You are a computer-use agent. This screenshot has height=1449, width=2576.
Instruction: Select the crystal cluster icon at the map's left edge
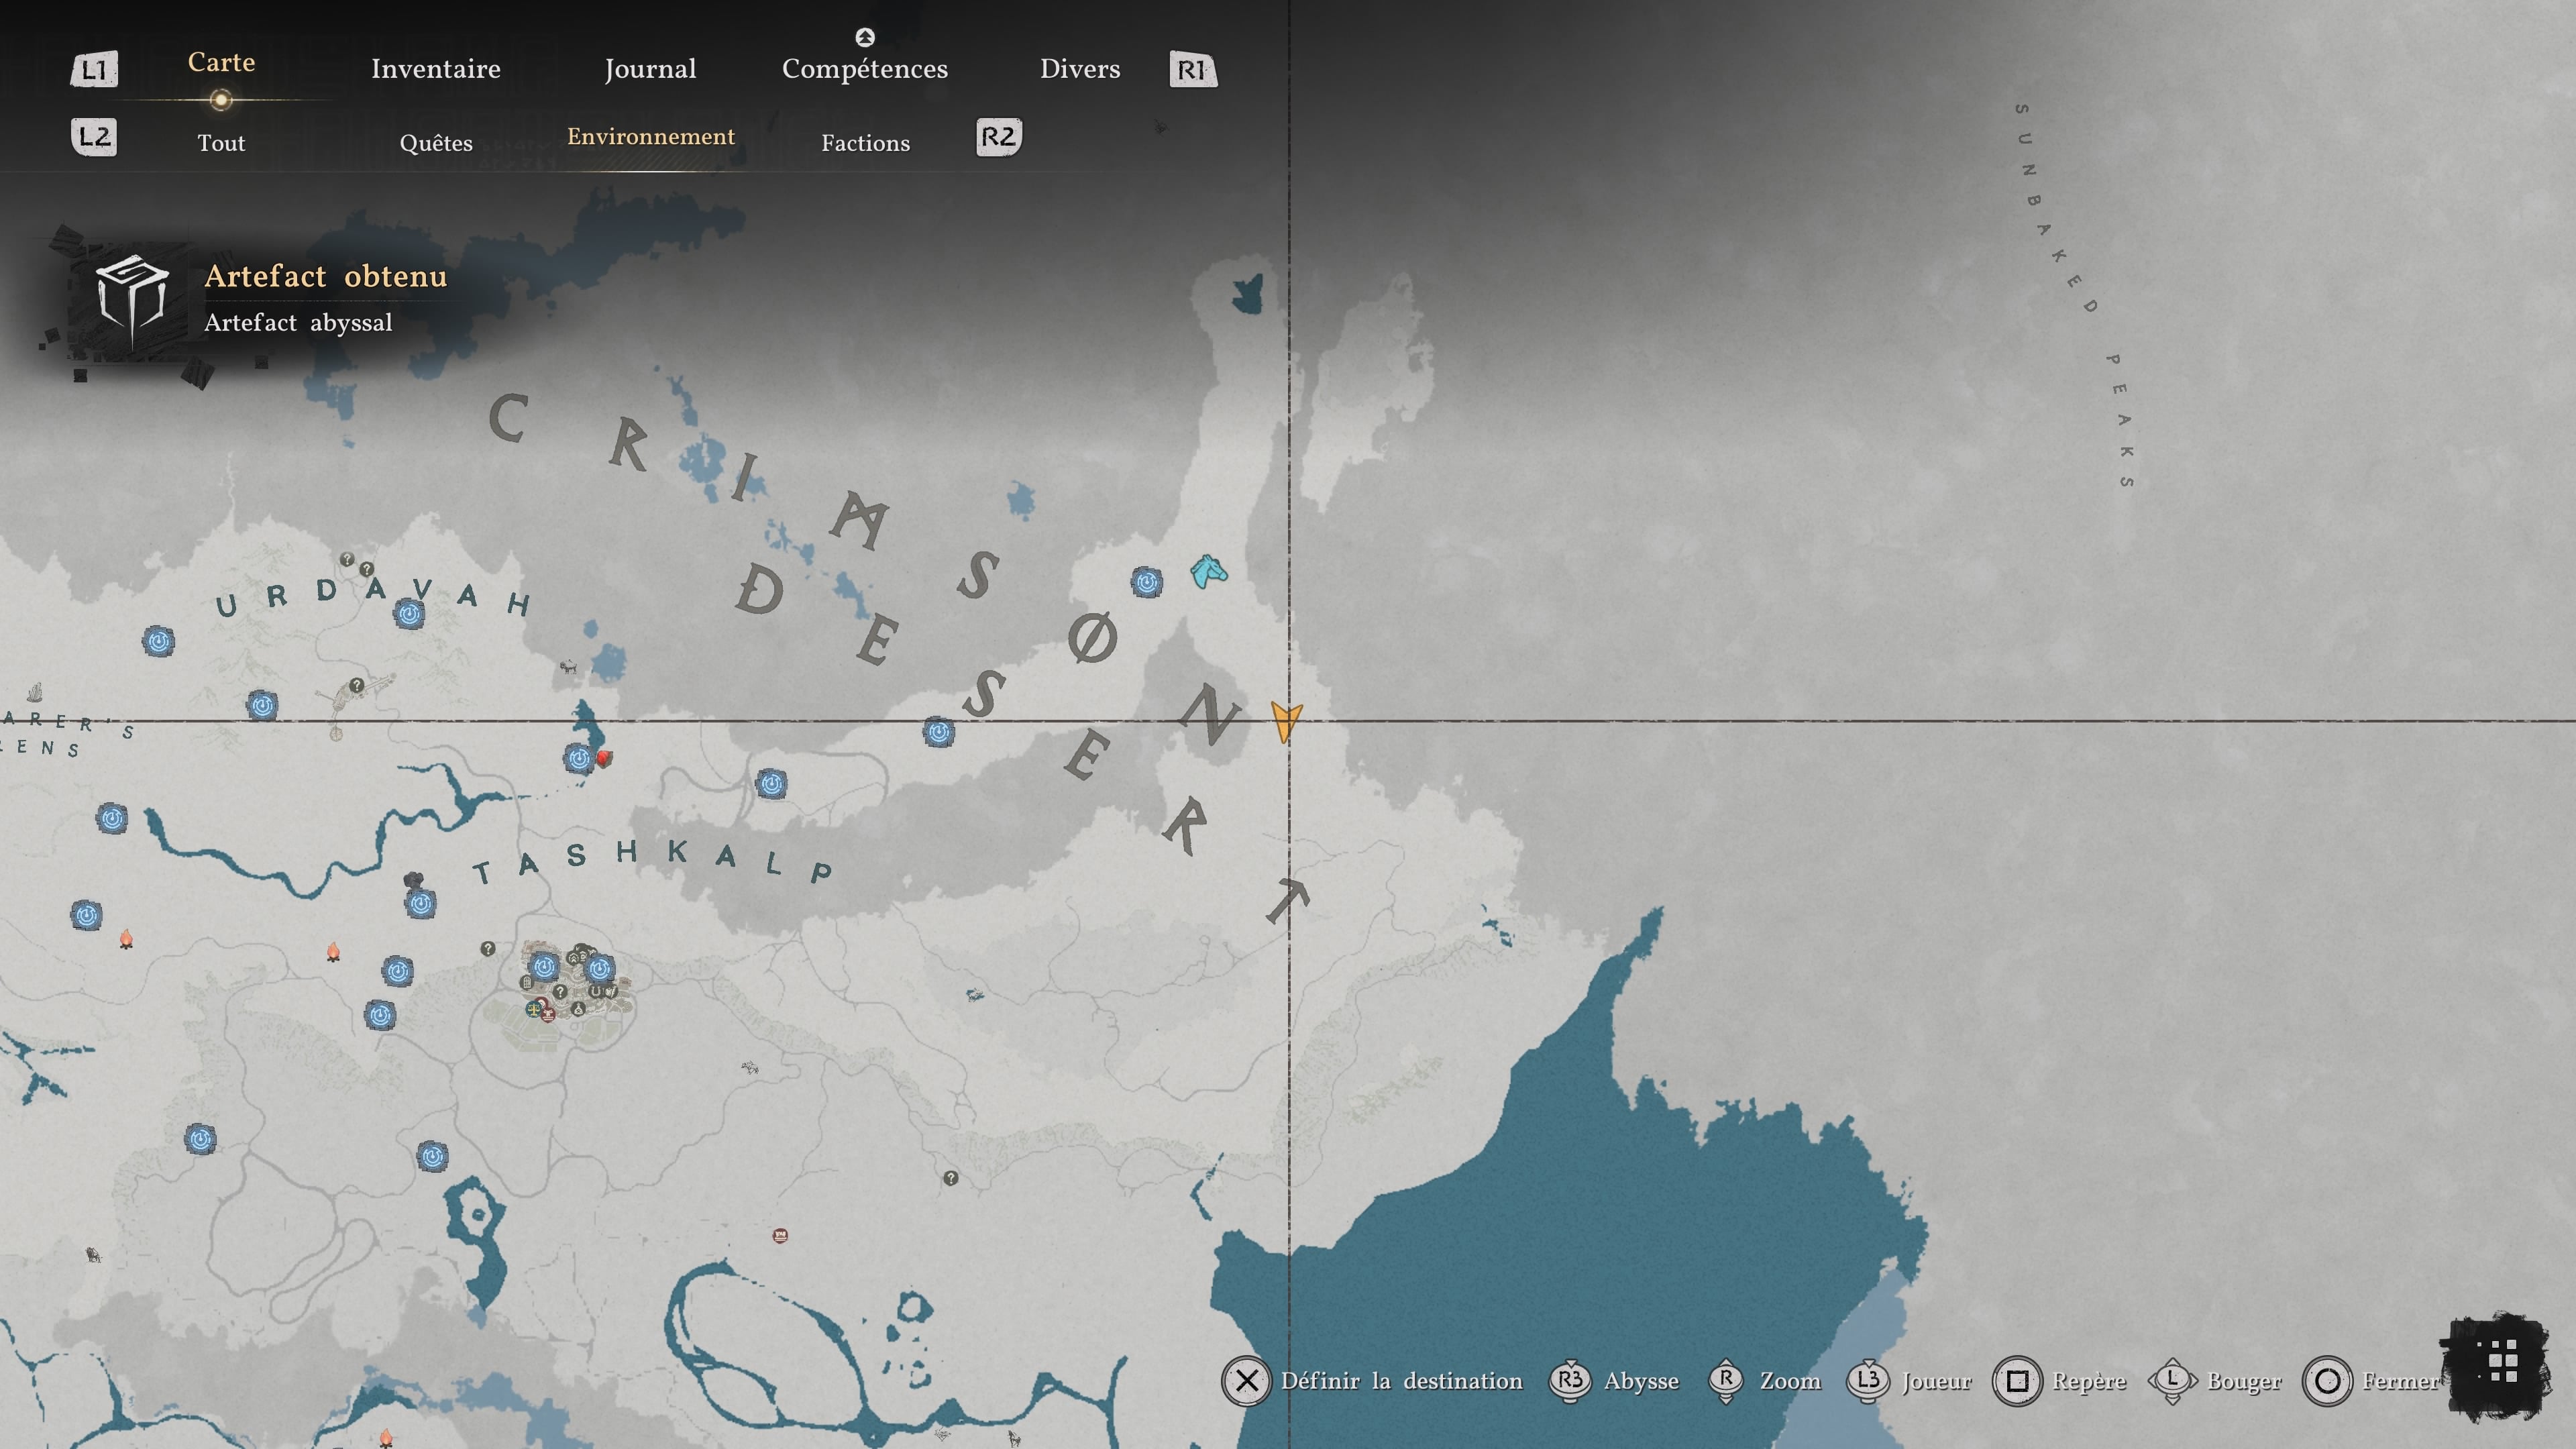tap(35, 691)
